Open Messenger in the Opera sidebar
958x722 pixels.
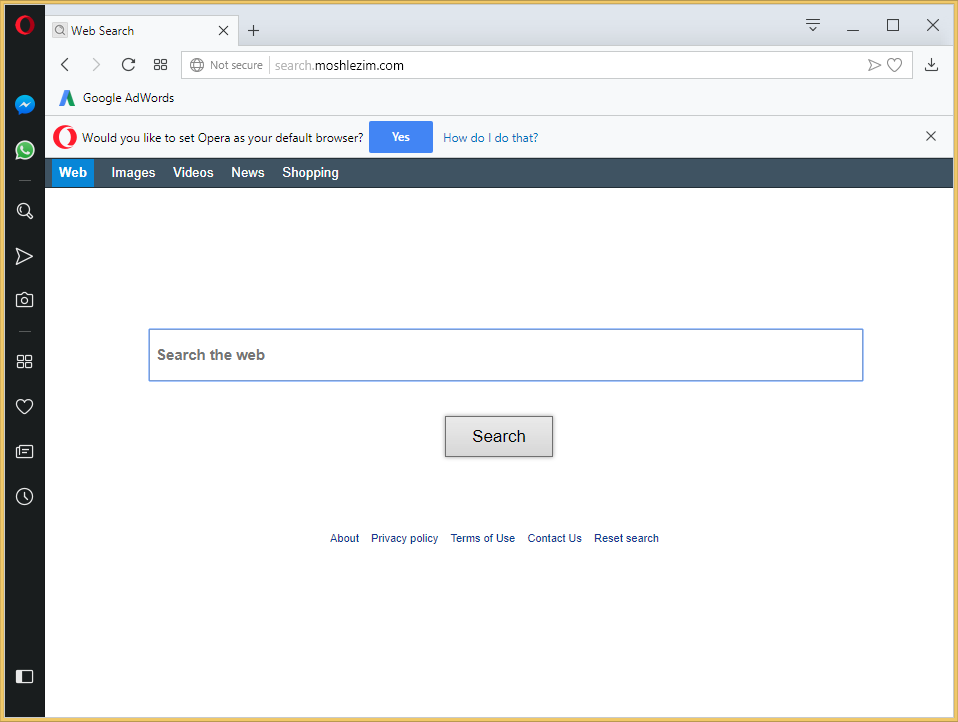click(25, 104)
